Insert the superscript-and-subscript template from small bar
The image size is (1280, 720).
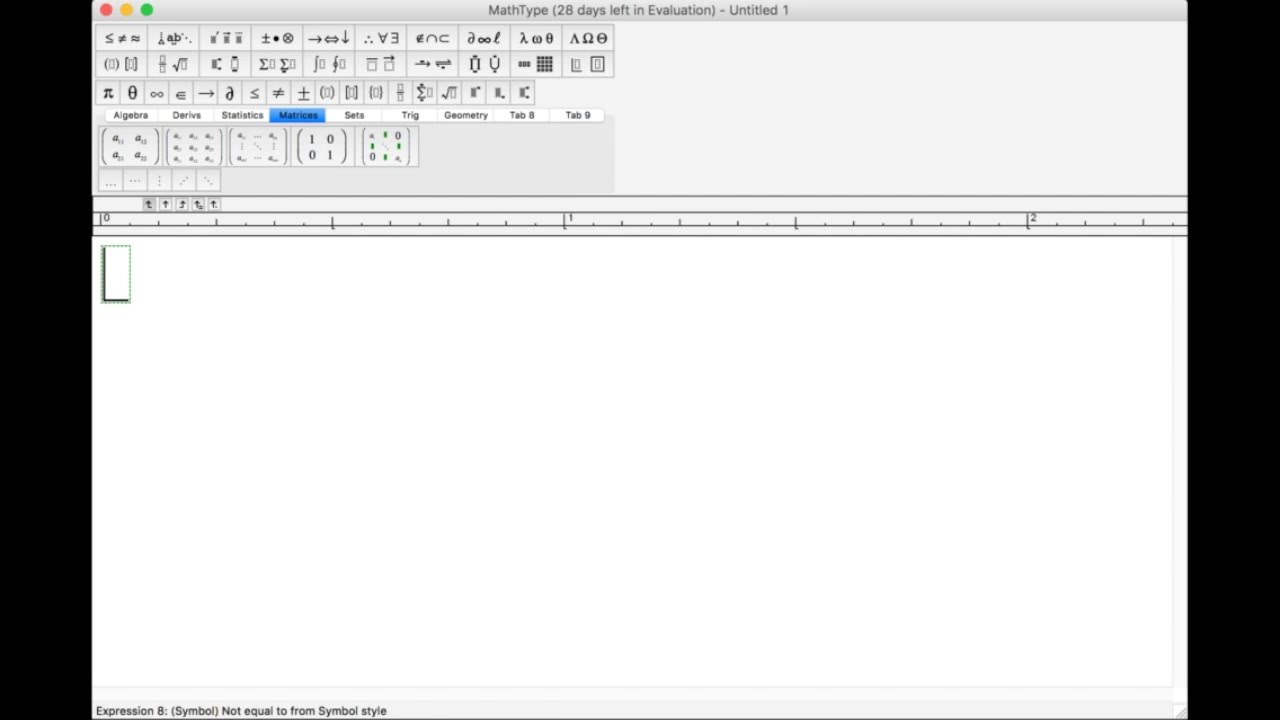(523, 93)
